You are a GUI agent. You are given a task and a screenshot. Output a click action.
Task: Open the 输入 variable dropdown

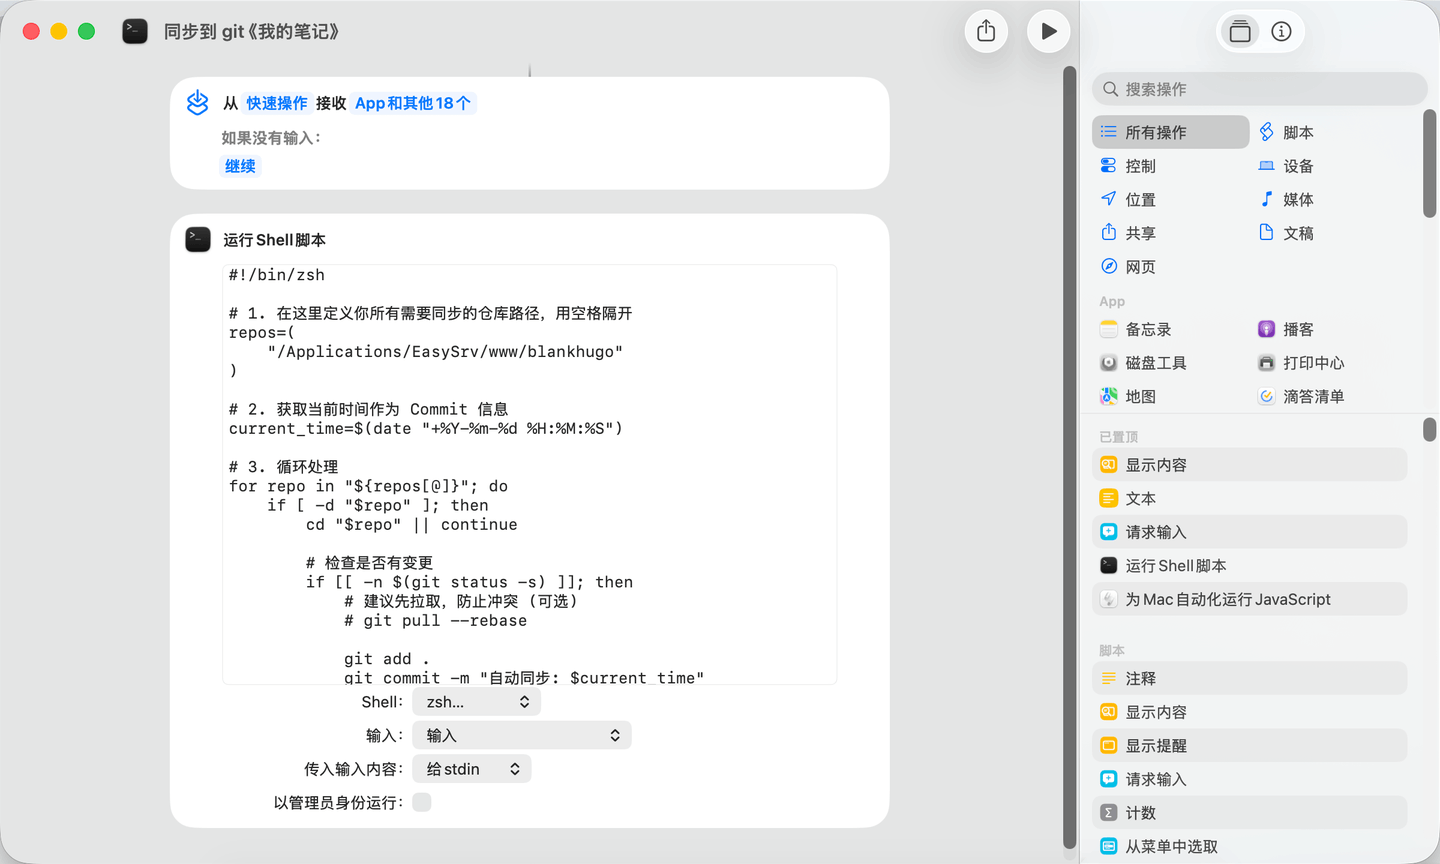tap(521, 735)
